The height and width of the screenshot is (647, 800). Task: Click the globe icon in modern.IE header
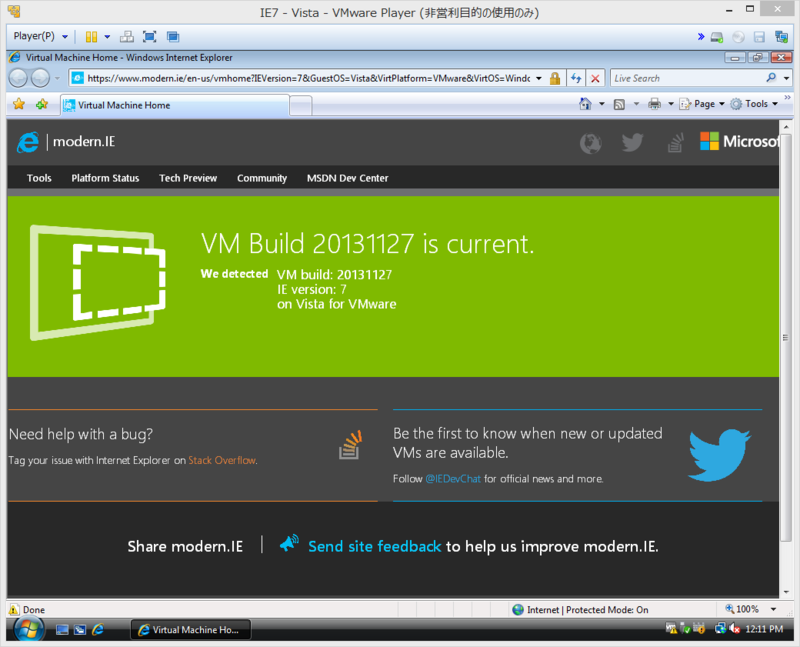590,143
